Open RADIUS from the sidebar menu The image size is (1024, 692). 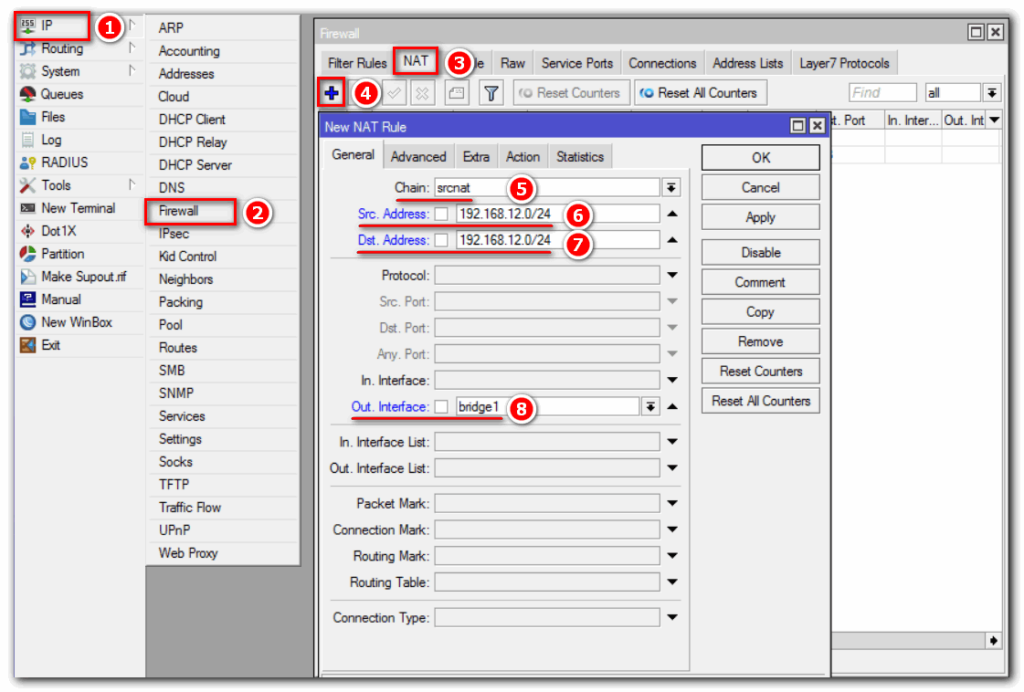click(x=64, y=162)
